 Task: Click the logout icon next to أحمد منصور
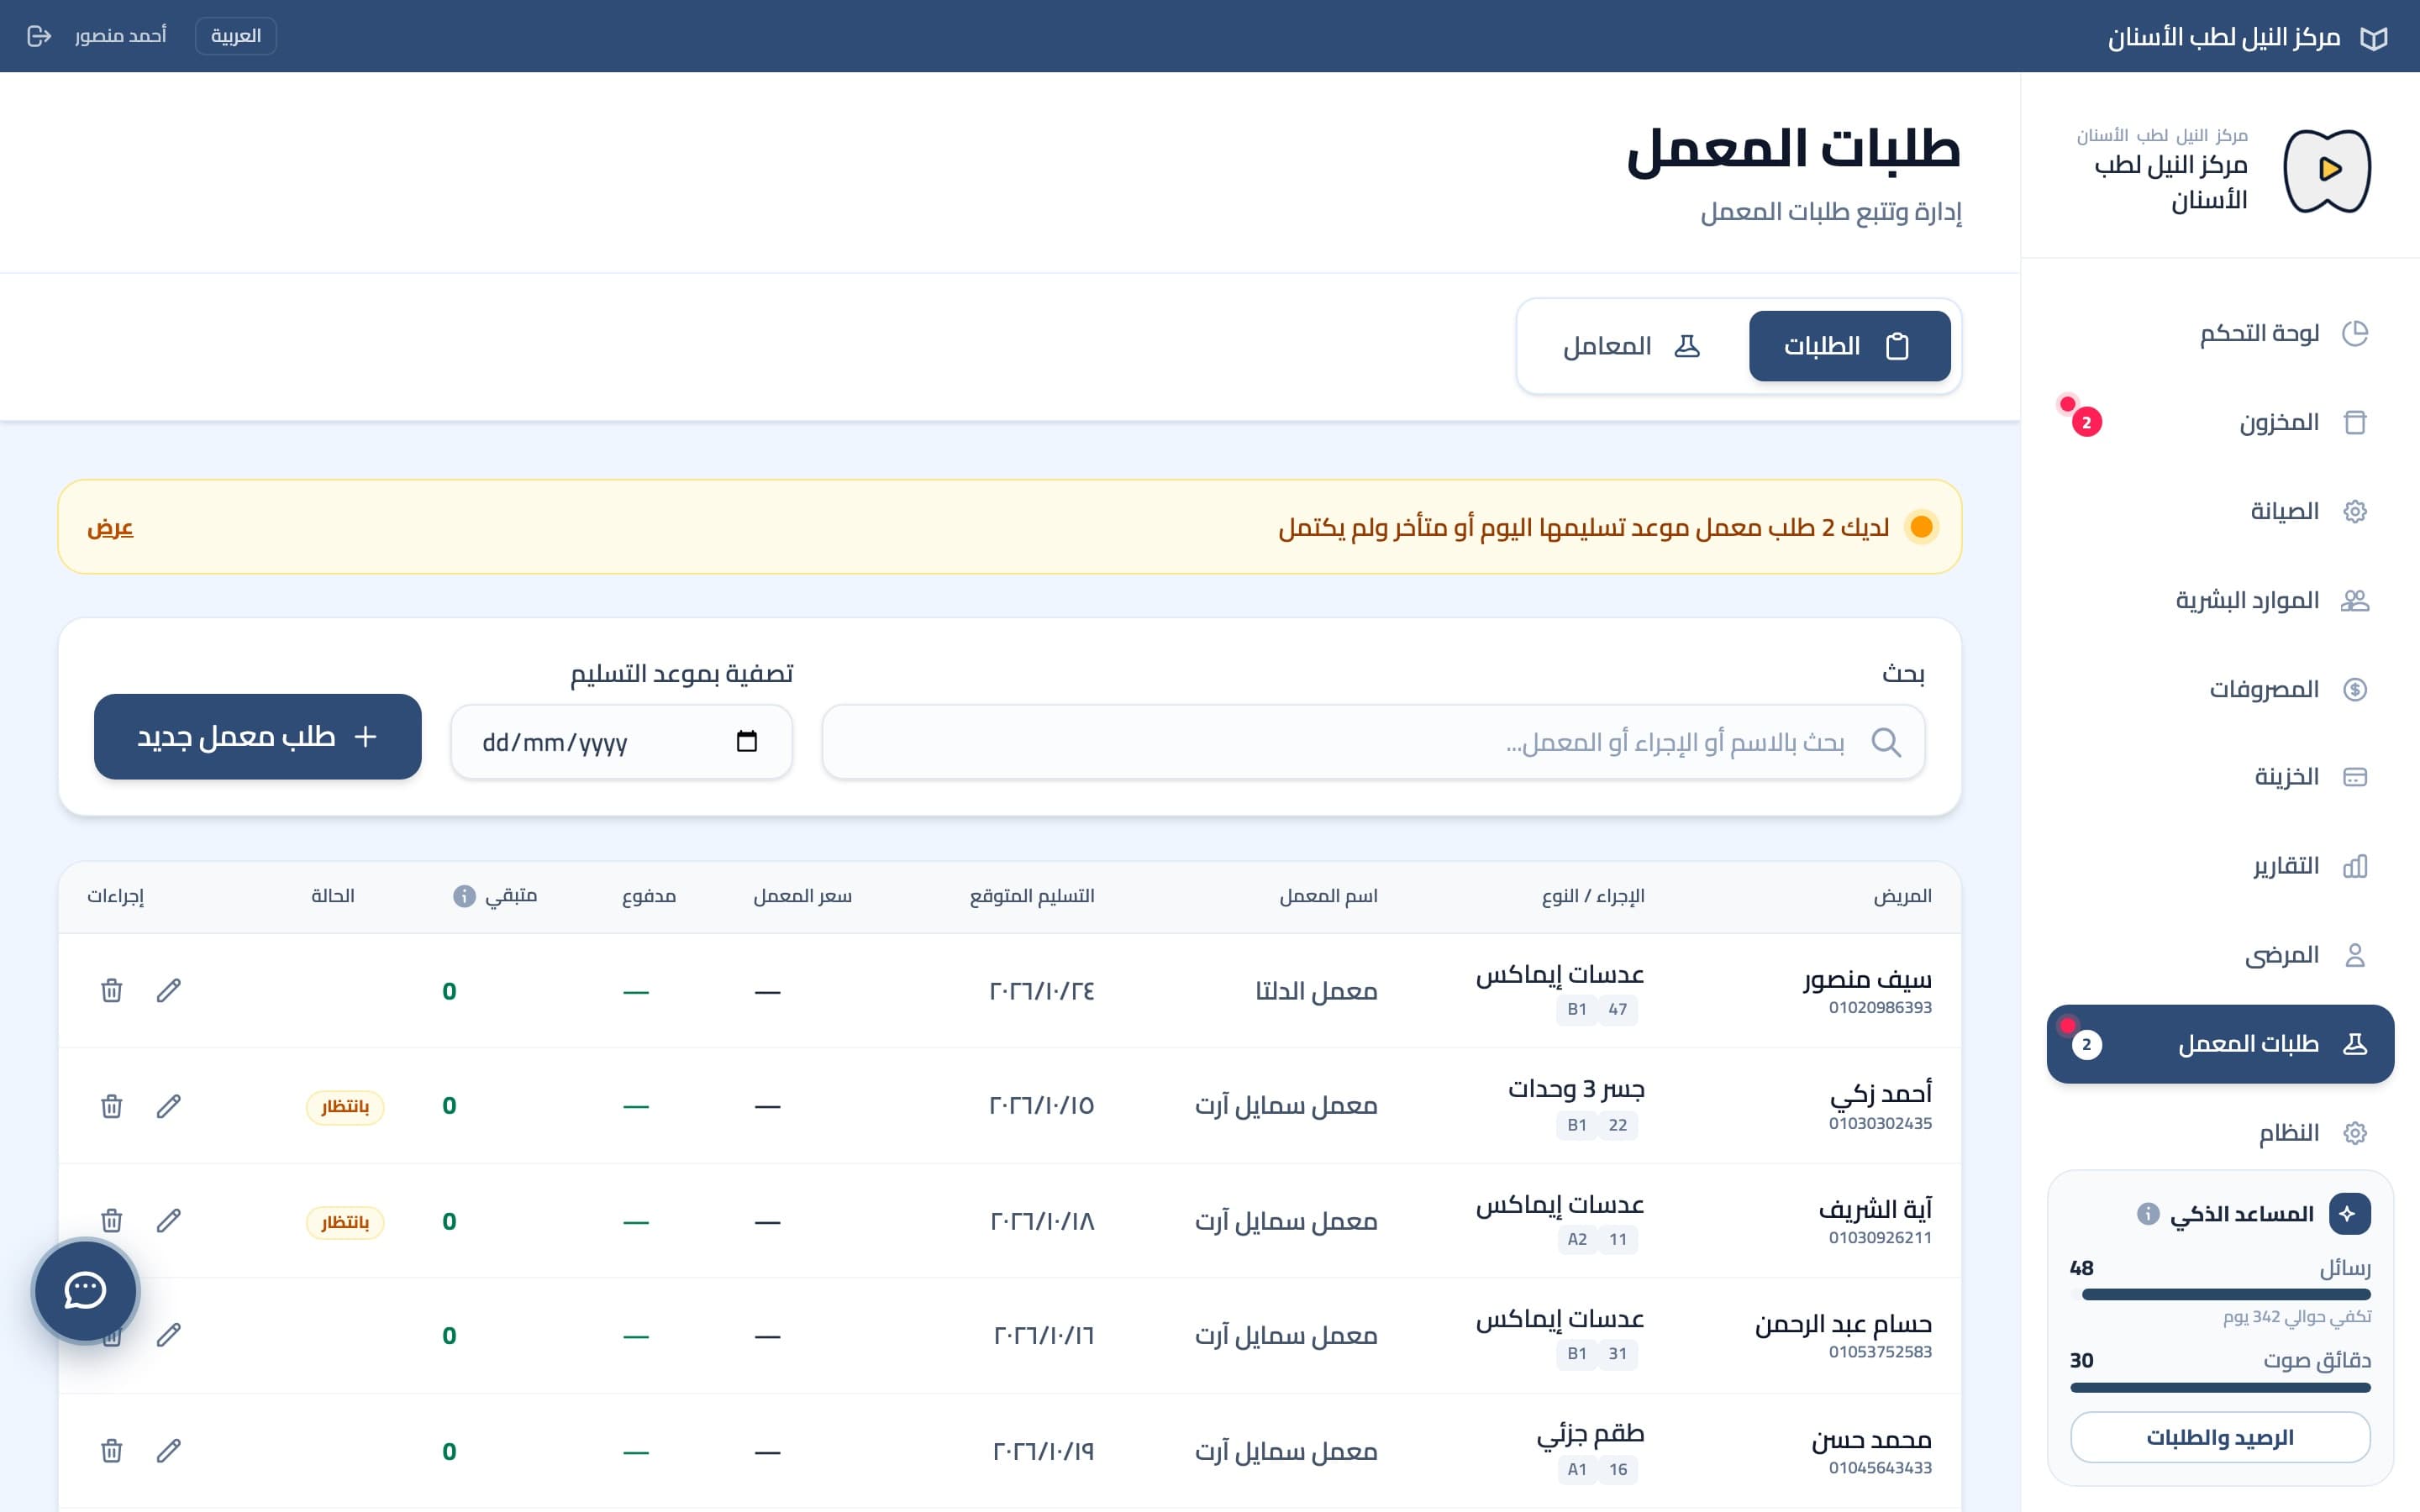tap(39, 36)
